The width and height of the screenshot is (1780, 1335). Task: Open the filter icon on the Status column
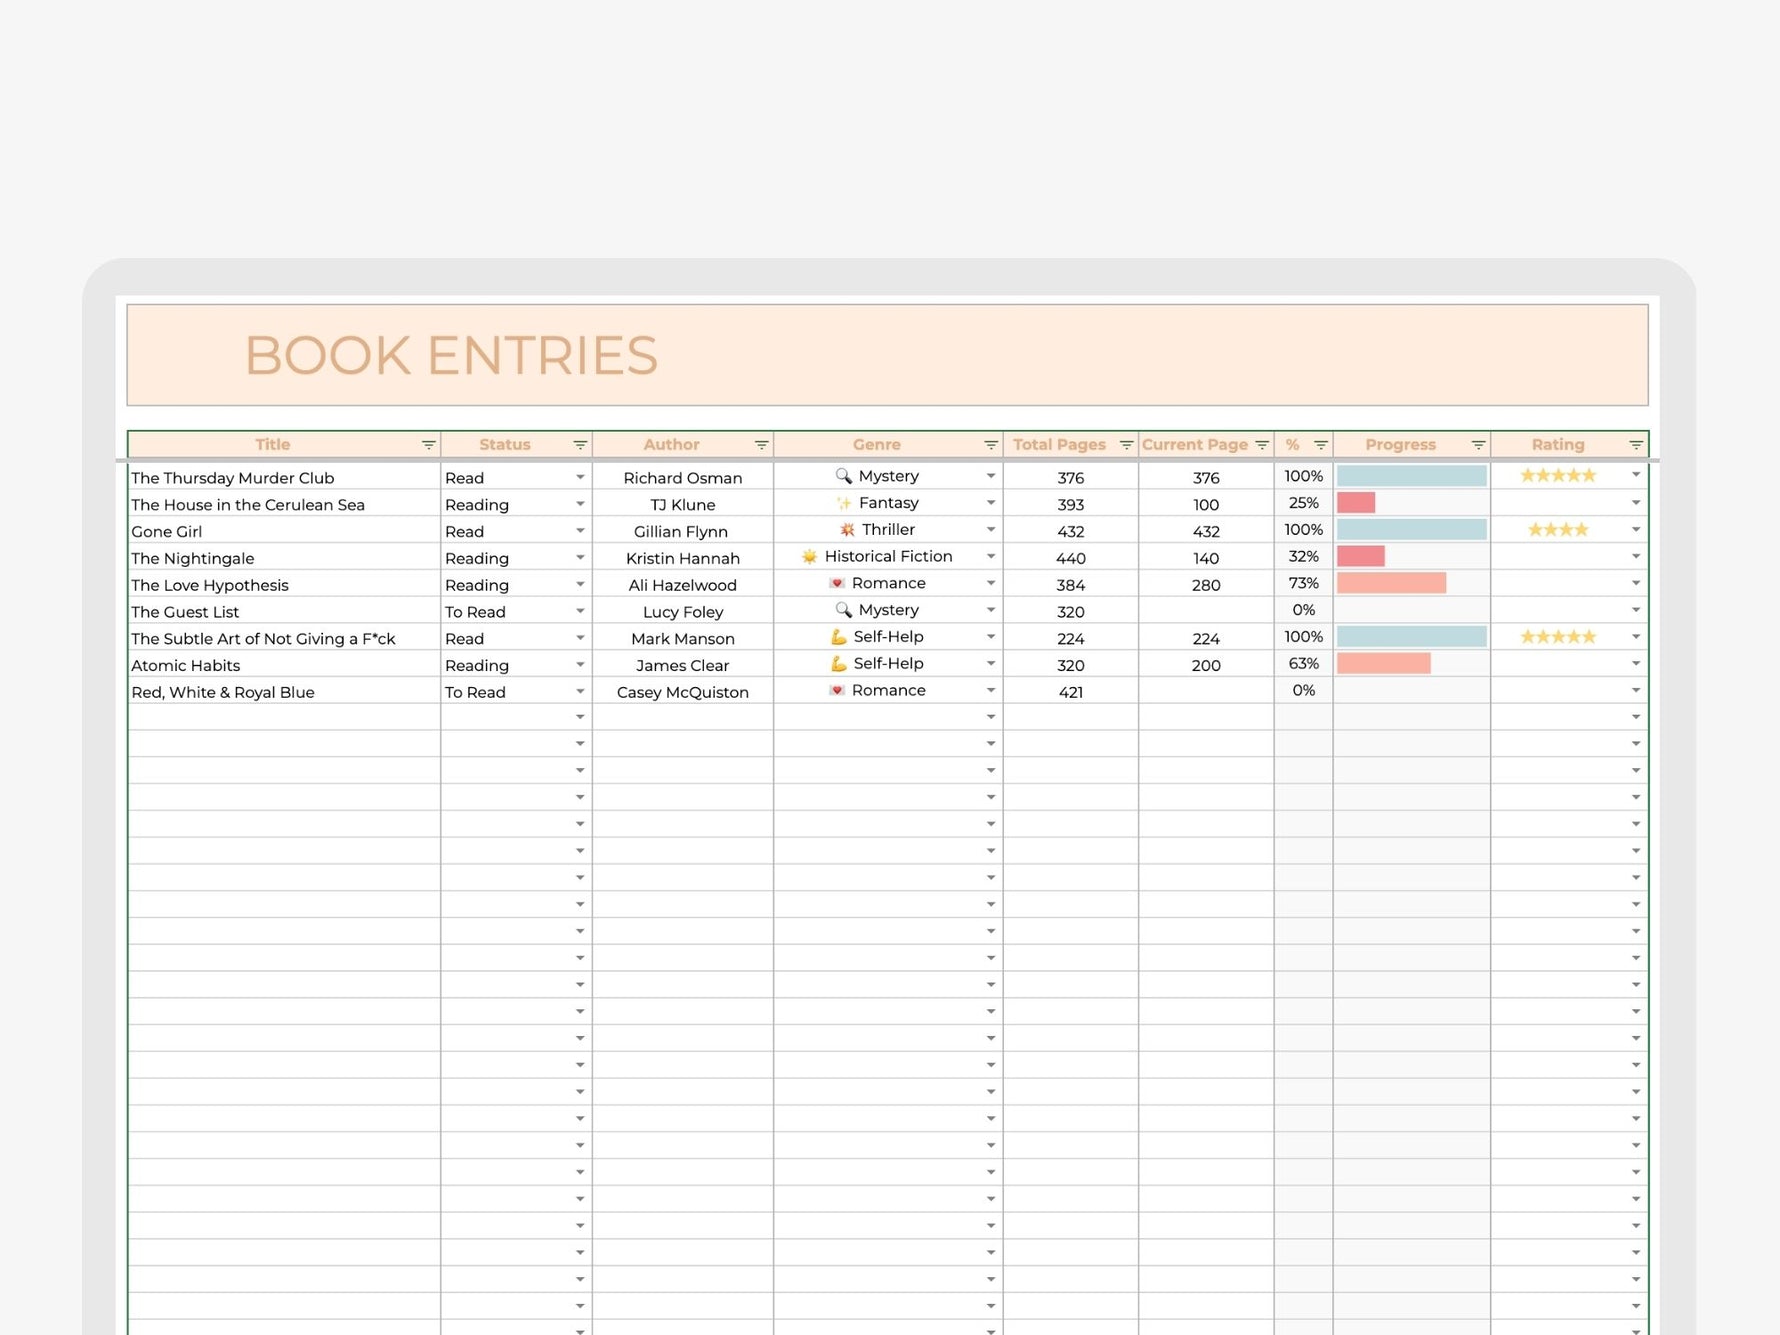click(579, 444)
